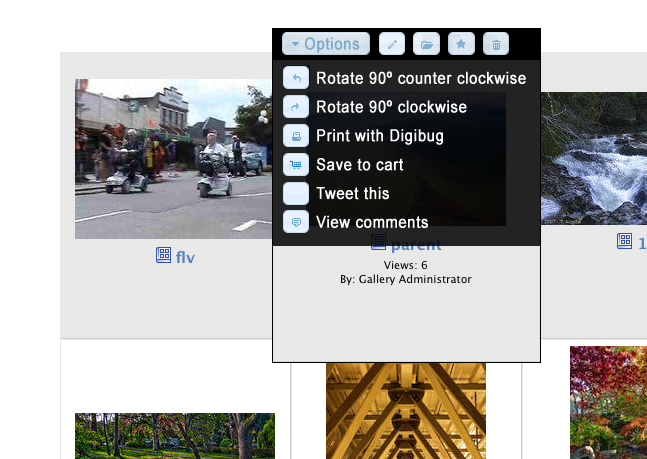Viewport: 647px width, 459px height.
Task: Open the golden bridge trusses thumbnail
Action: (406, 411)
